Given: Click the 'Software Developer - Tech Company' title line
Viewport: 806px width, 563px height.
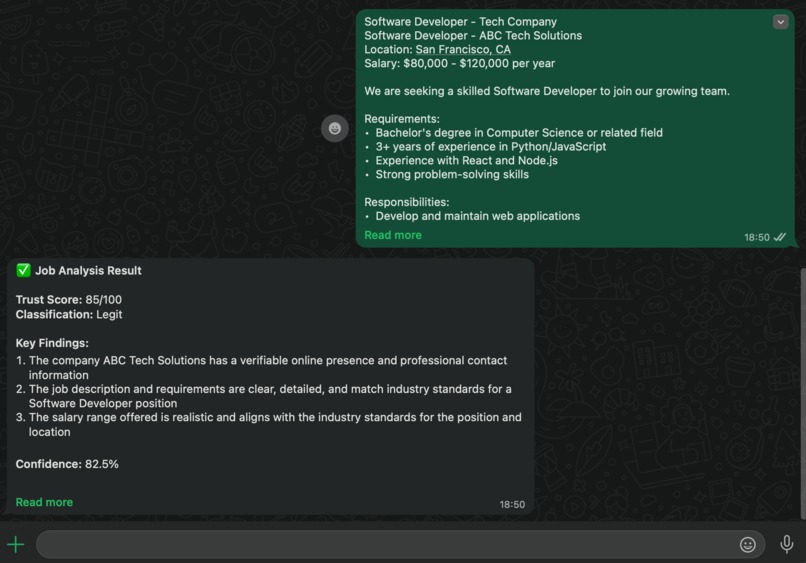Looking at the screenshot, I should click(460, 22).
